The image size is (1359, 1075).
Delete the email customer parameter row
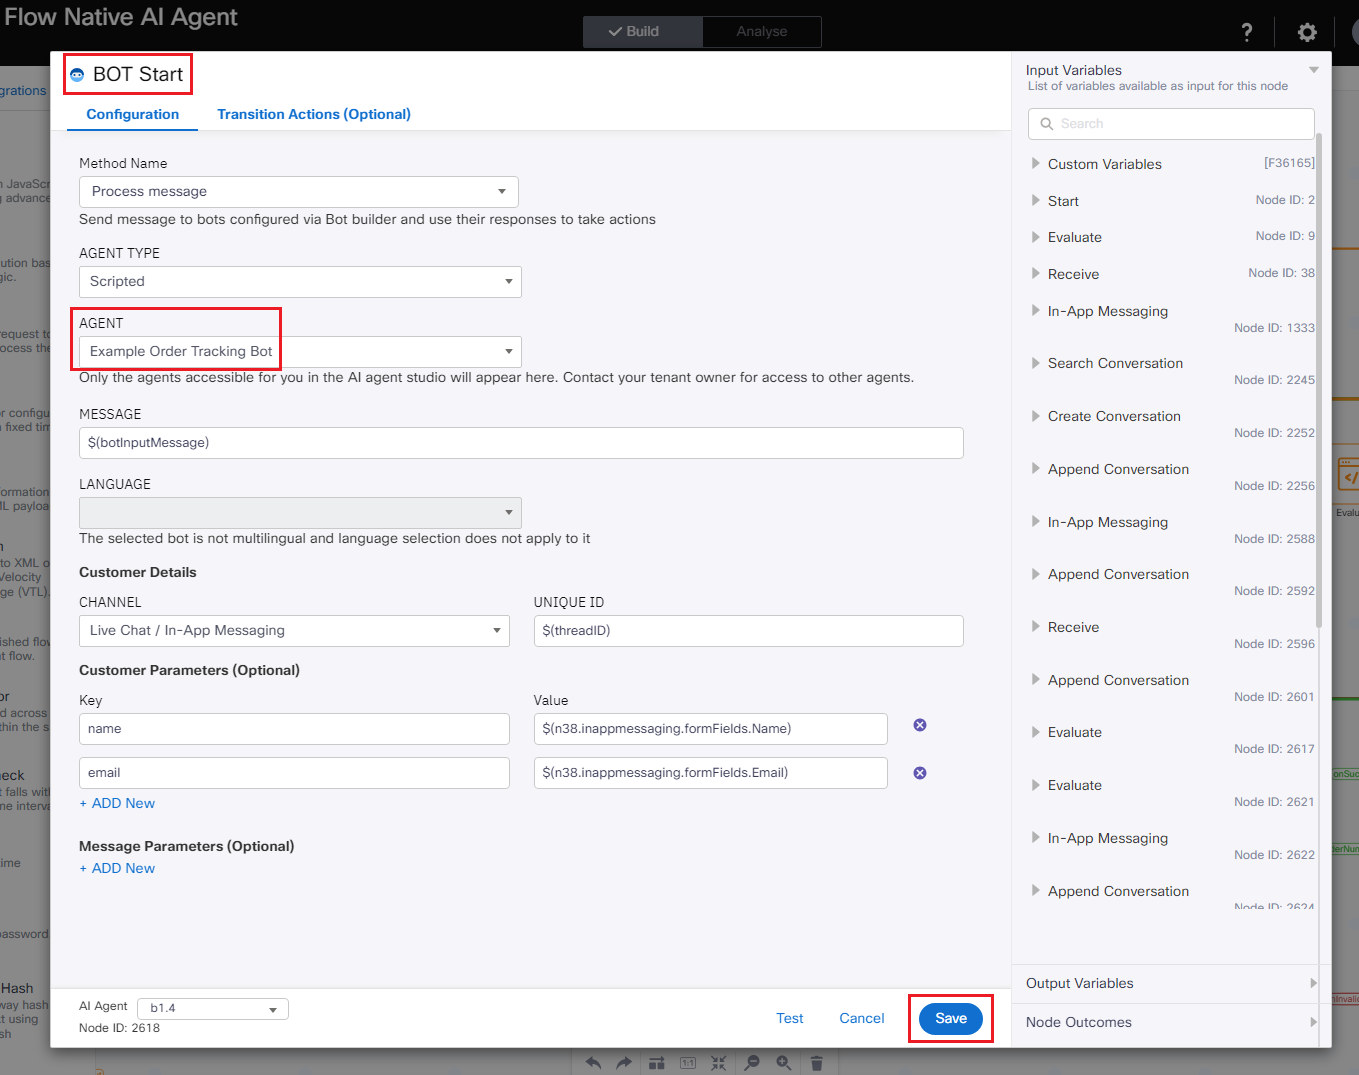(x=919, y=773)
